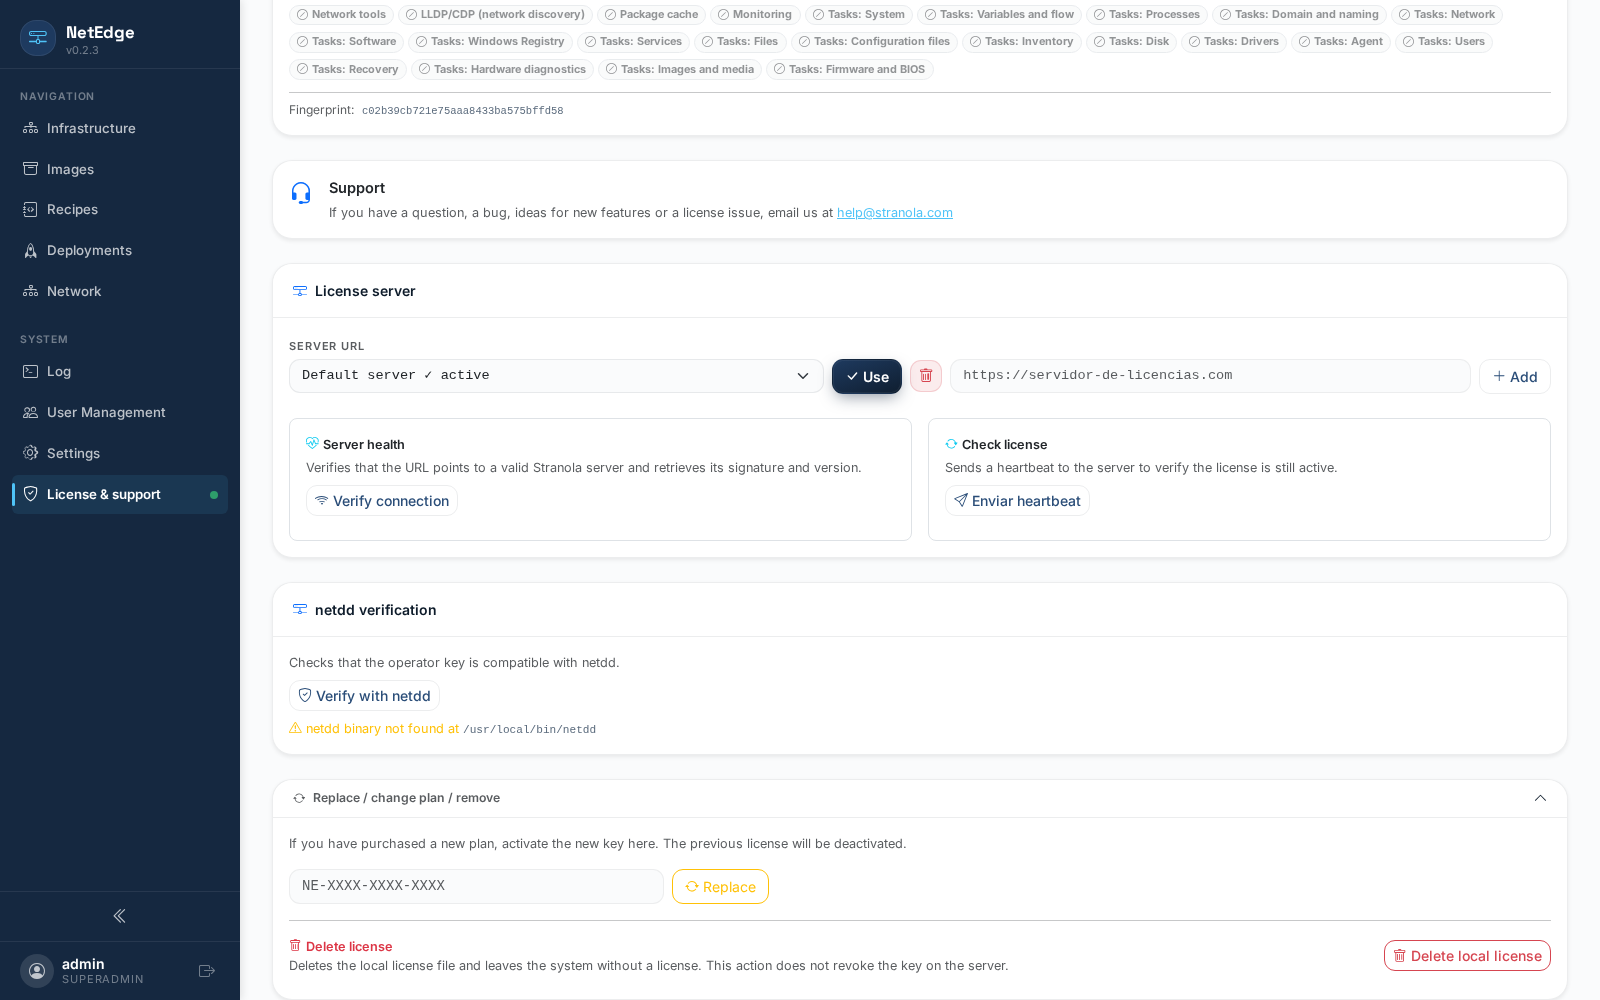Click the red trash icon to delete server
The width and height of the screenshot is (1600, 1000).
click(926, 376)
